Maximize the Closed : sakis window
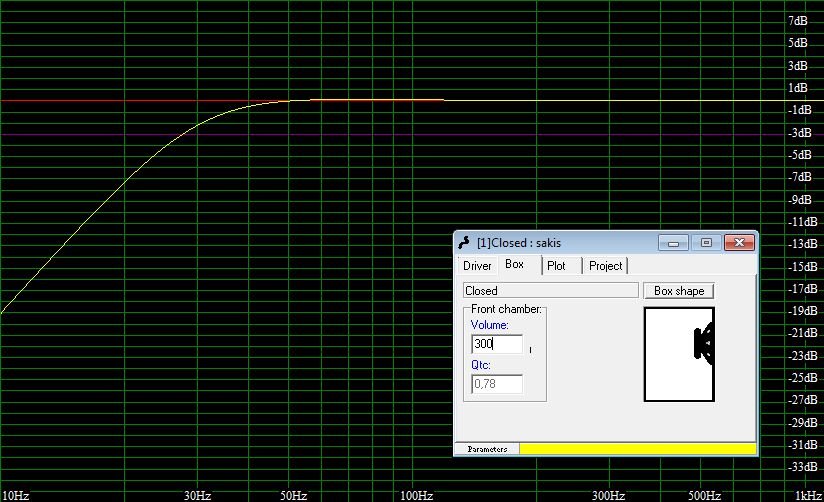 coord(706,243)
